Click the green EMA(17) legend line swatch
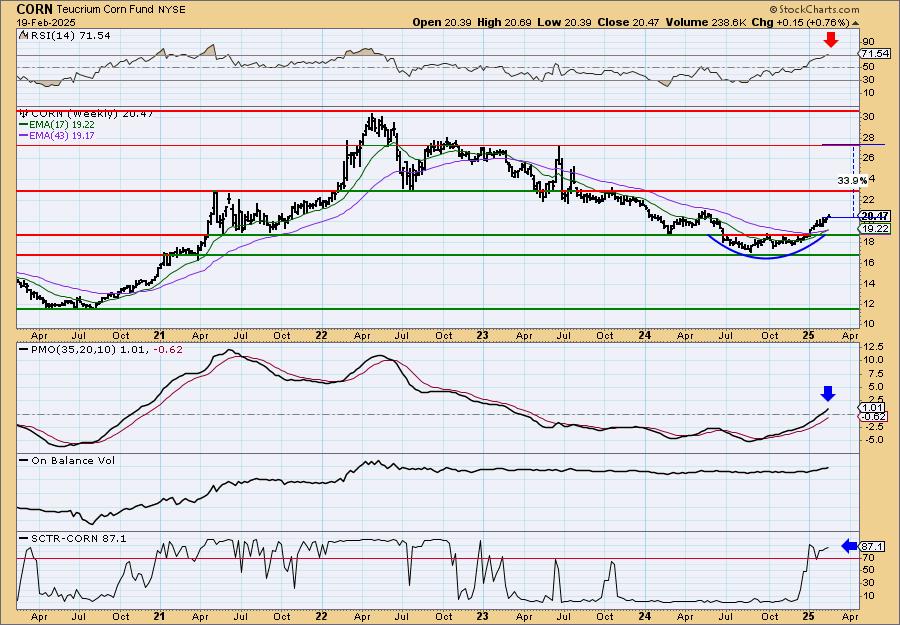 [24, 125]
